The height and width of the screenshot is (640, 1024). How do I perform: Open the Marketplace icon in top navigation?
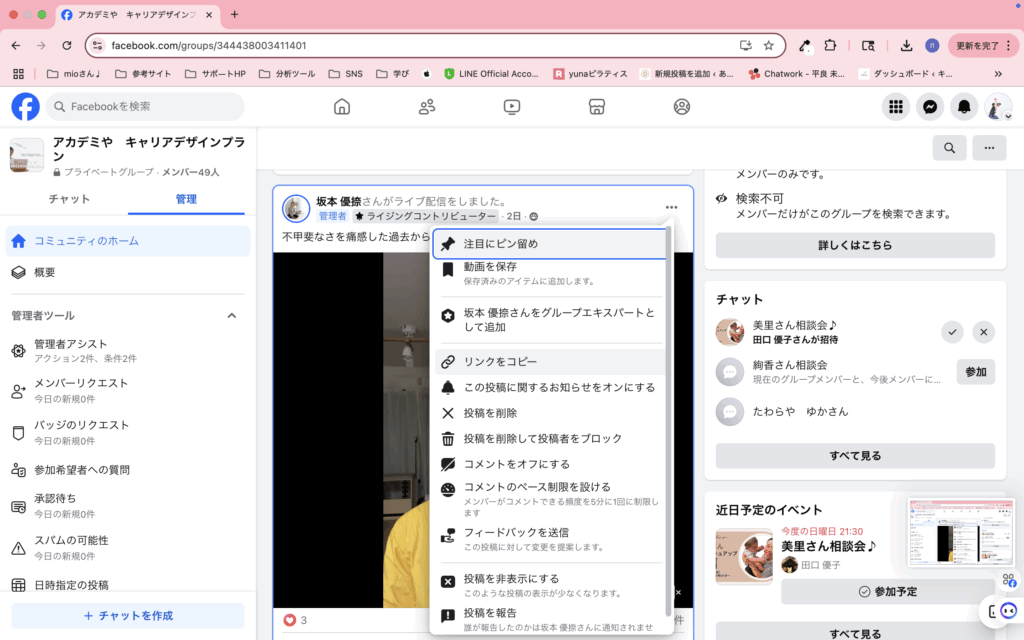(x=596, y=106)
